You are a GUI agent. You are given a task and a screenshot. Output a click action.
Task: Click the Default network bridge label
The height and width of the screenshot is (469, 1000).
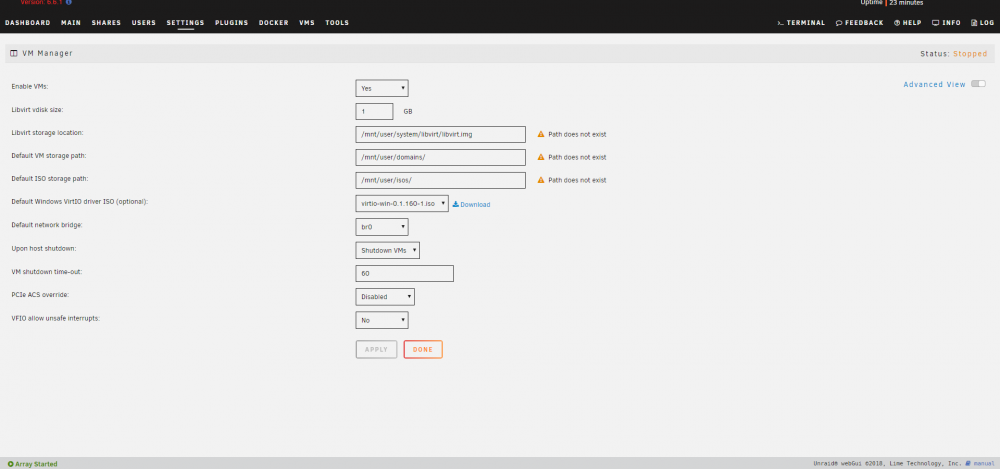pos(47,225)
